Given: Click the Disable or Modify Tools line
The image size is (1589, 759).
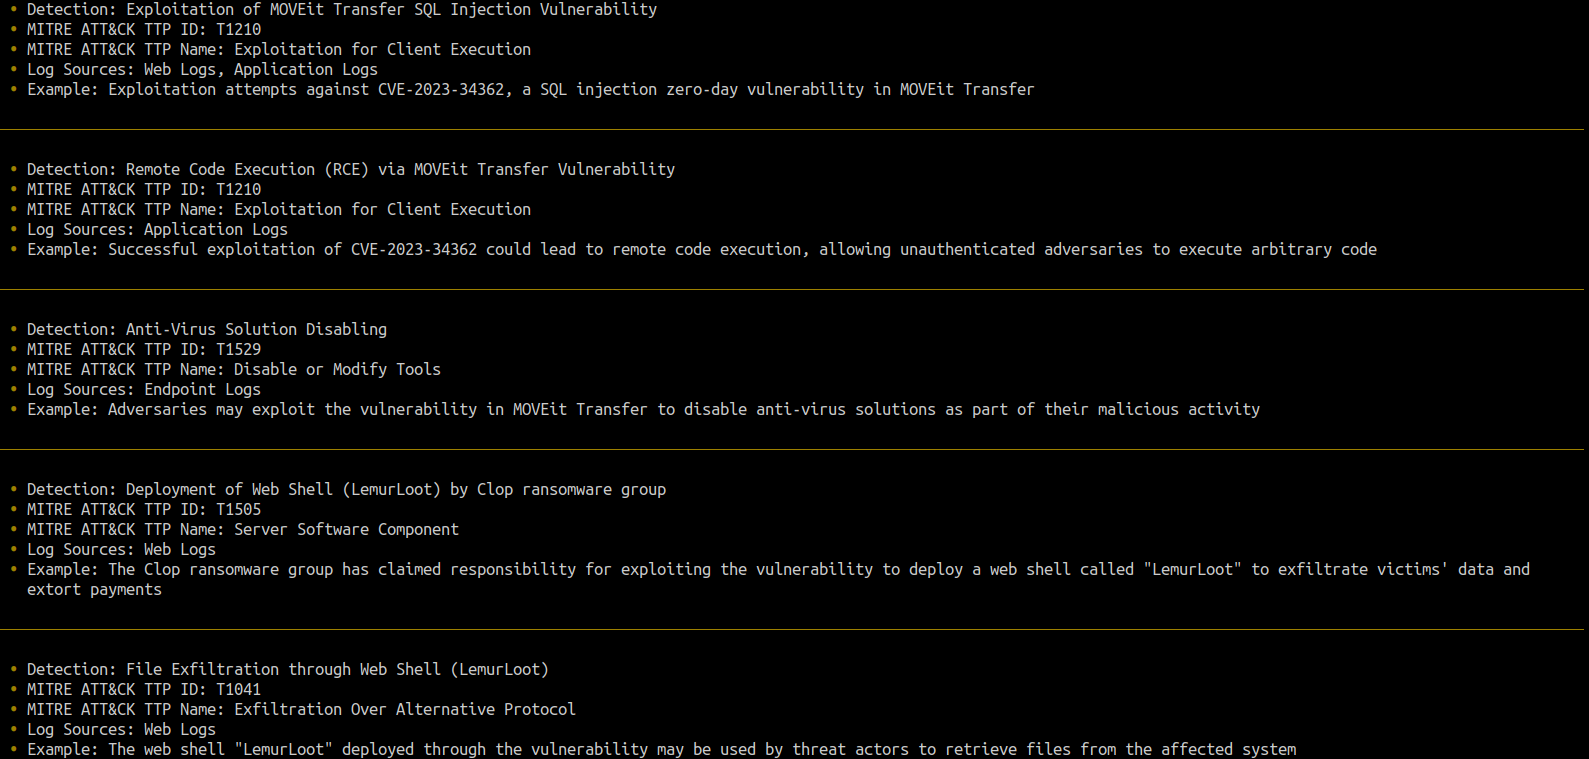Looking at the screenshot, I should point(233,370).
